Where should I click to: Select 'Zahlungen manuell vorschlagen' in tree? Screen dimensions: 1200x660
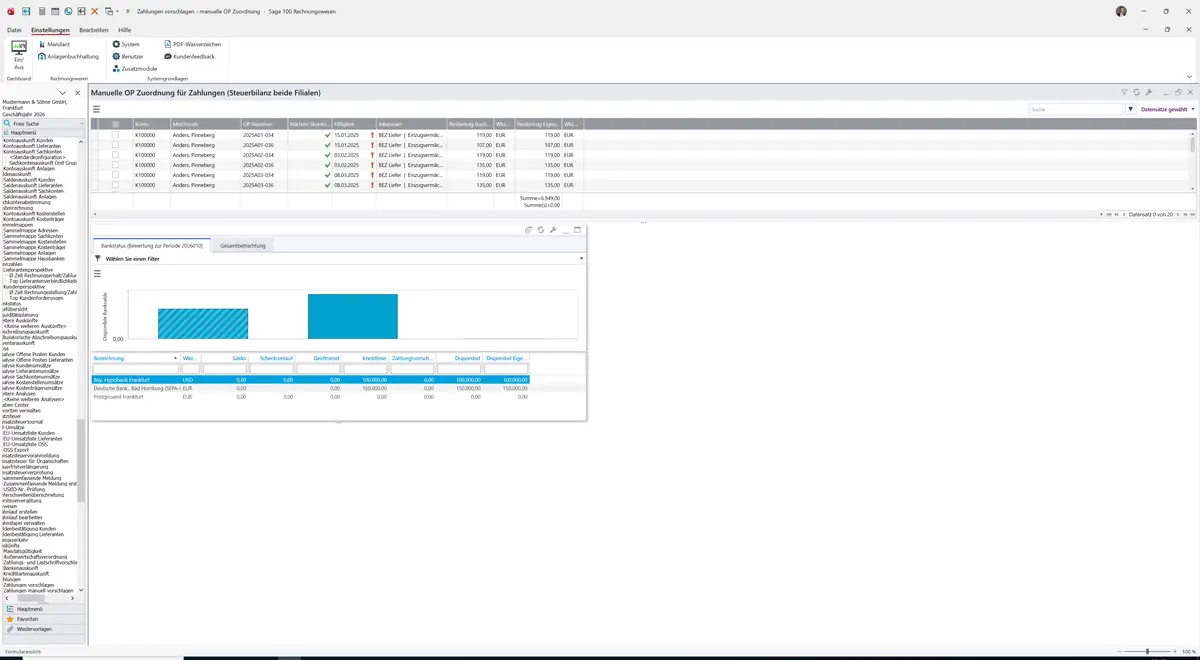[39, 591]
